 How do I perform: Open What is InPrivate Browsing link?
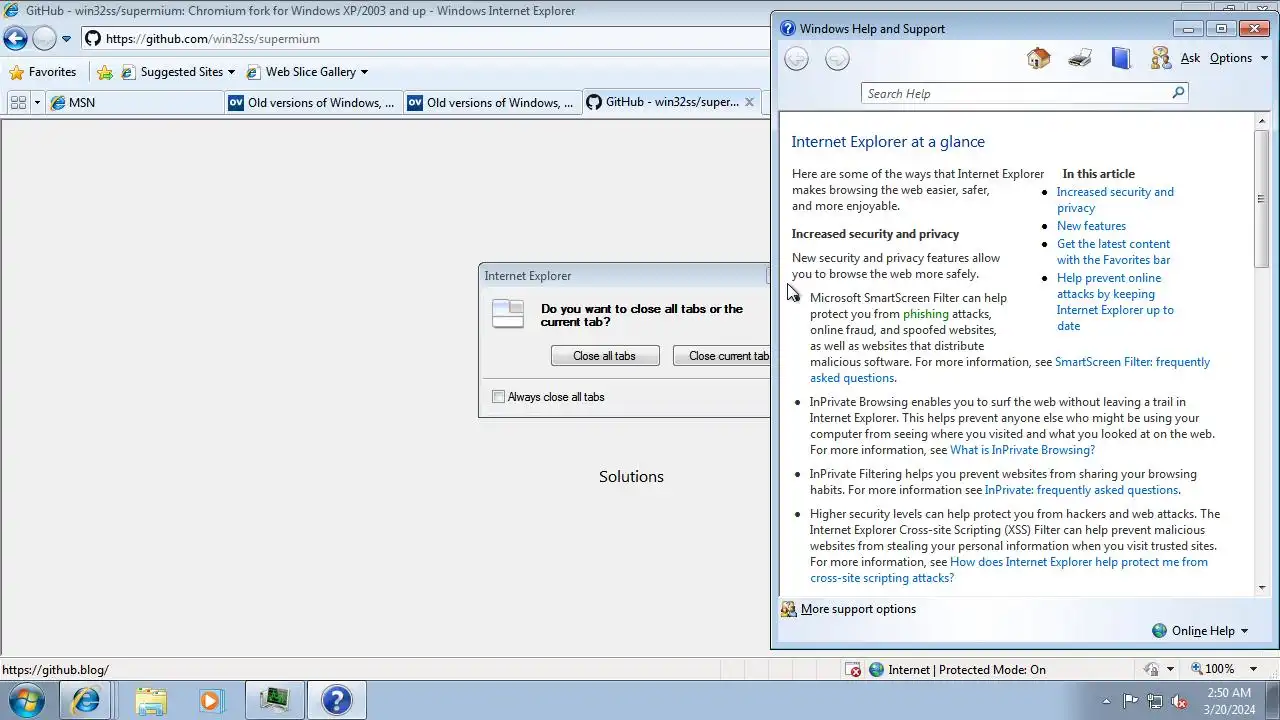tap(1022, 450)
